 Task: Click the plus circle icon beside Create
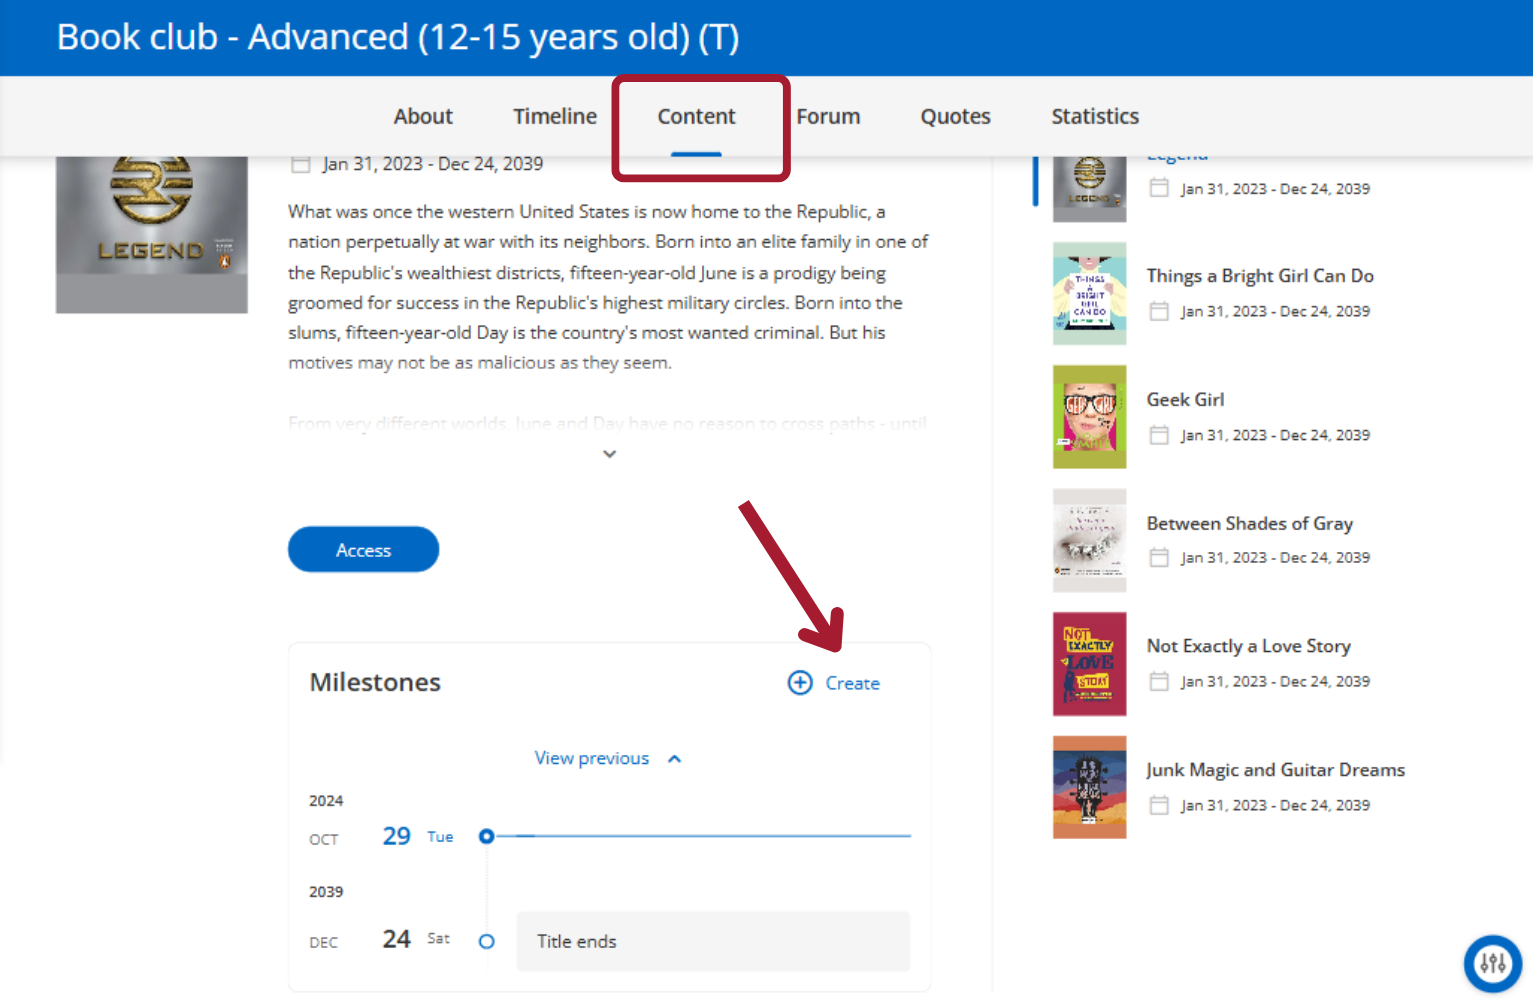(x=800, y=683)
